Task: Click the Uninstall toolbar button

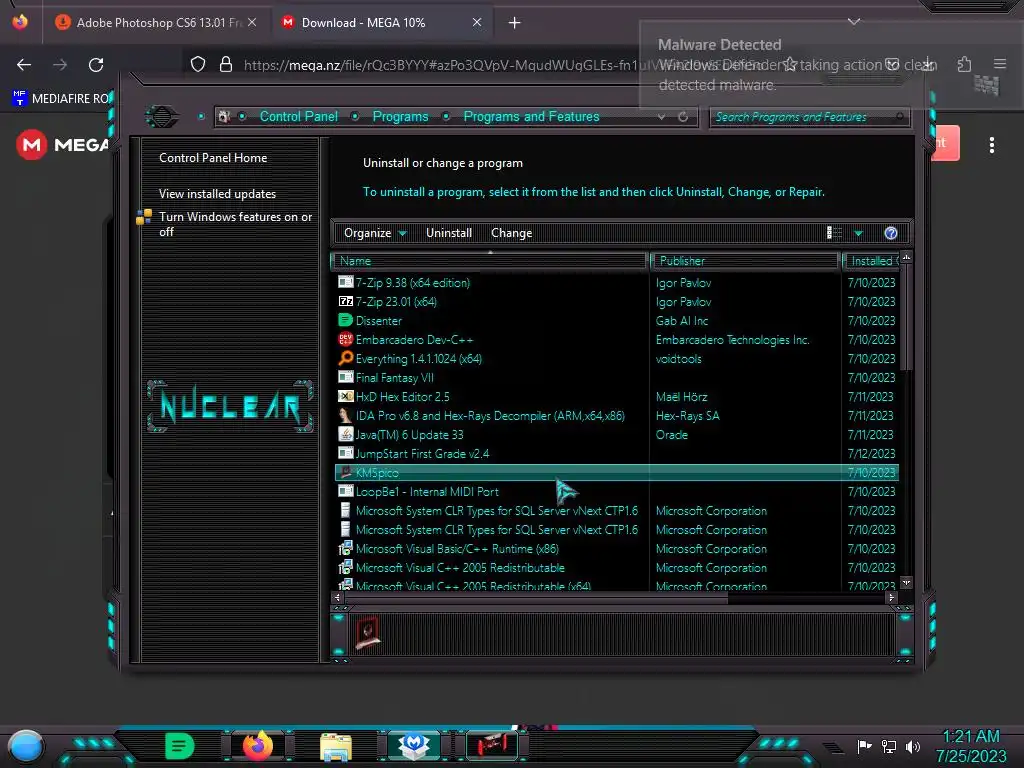Action: click(x=449, y=233)
